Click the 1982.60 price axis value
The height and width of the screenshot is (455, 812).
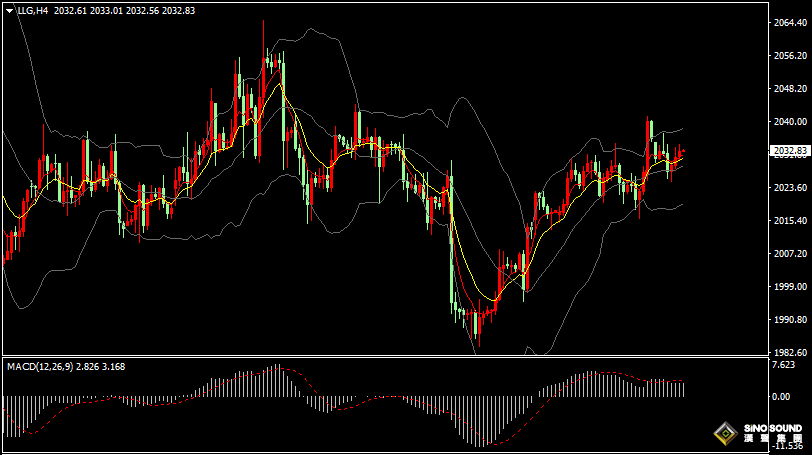788,352
